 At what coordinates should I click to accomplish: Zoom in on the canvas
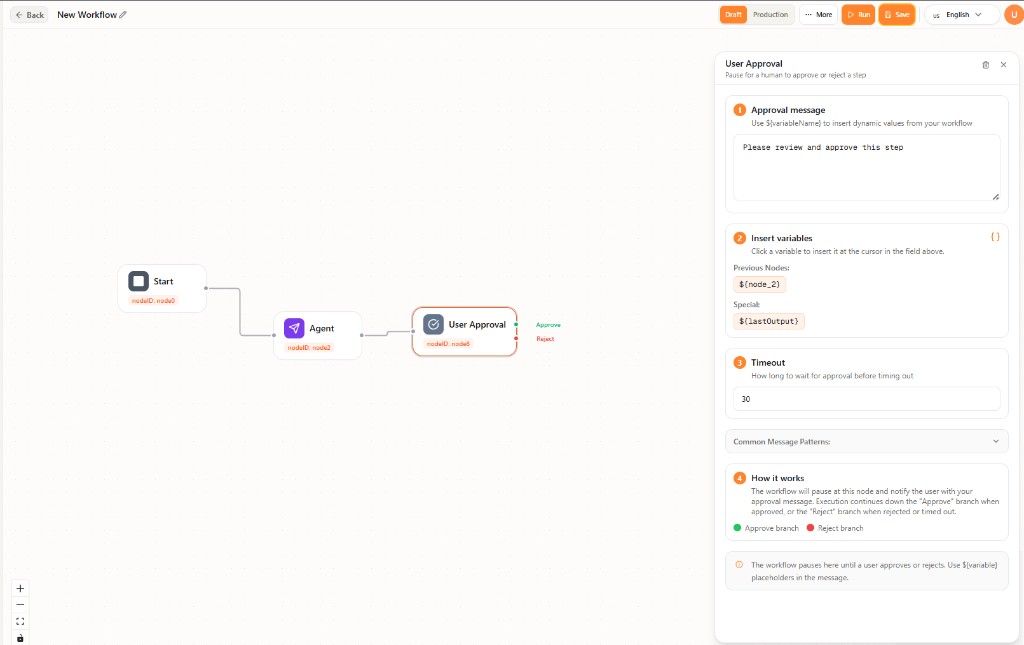pos(20,588)
